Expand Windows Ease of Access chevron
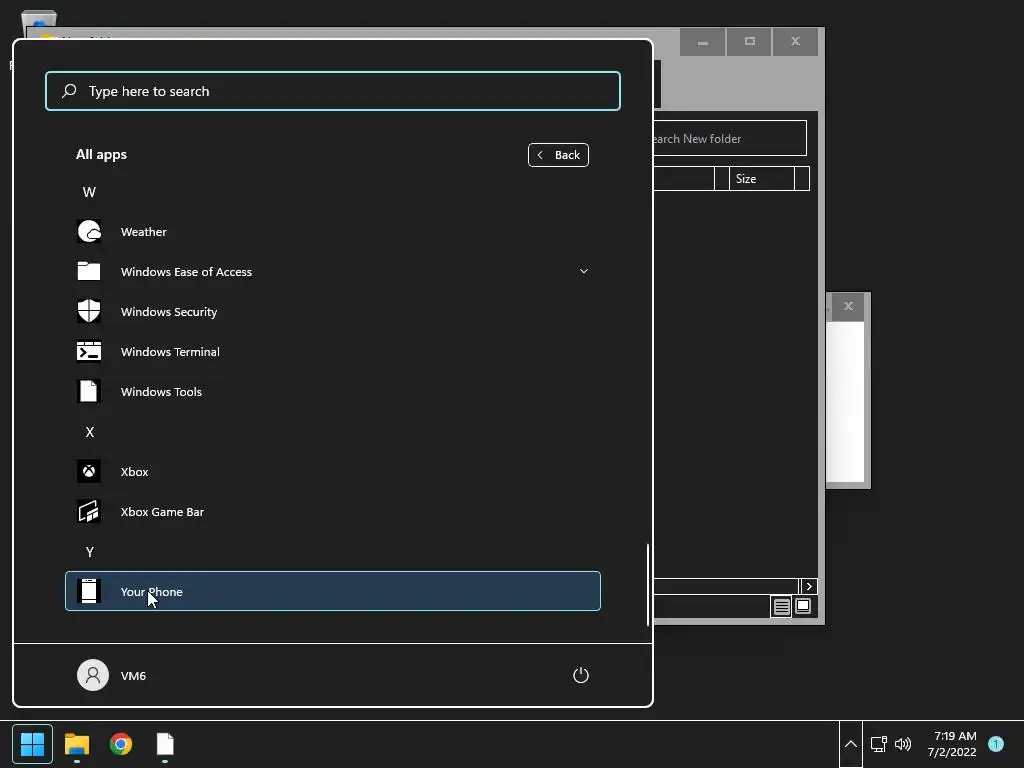Viewport: 1024px width, 768px height. pos(584,271)
